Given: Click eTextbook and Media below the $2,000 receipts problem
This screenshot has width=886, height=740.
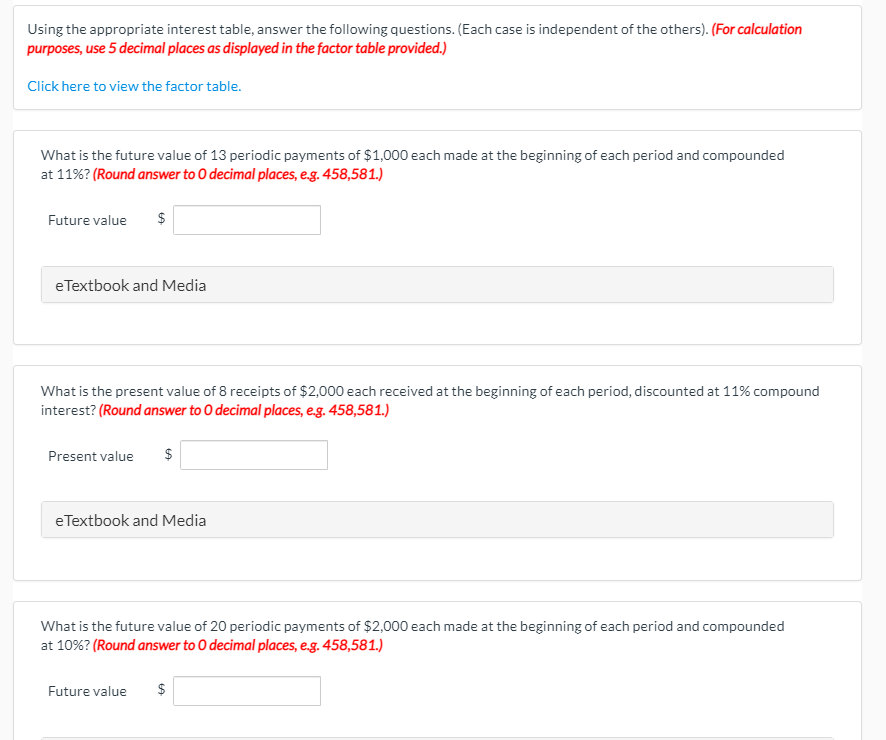Looking at the screenshot, I should point(437,519).
